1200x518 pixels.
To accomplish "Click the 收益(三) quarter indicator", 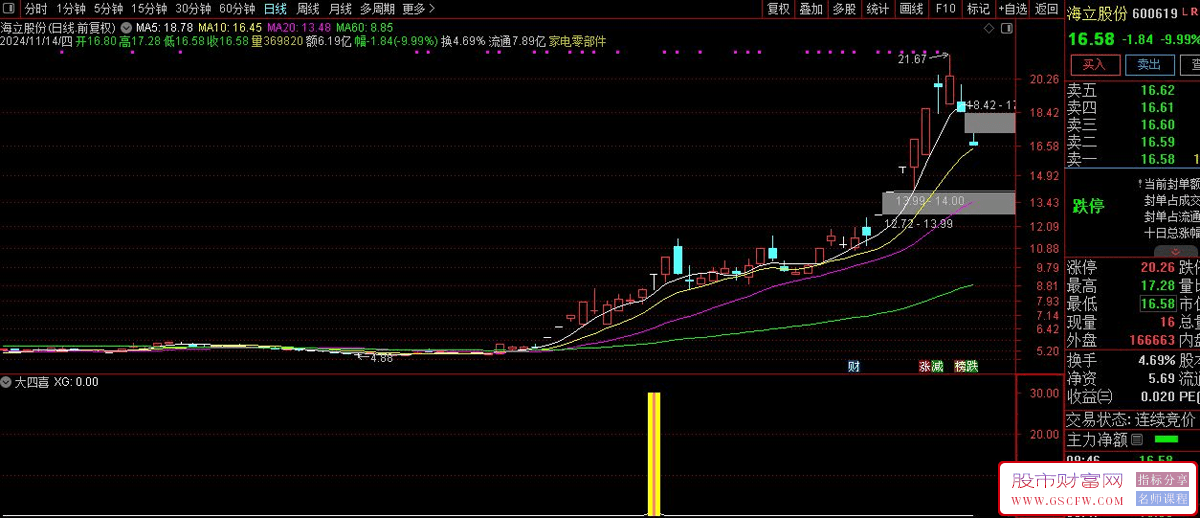I will click(x=1090, y=399).
